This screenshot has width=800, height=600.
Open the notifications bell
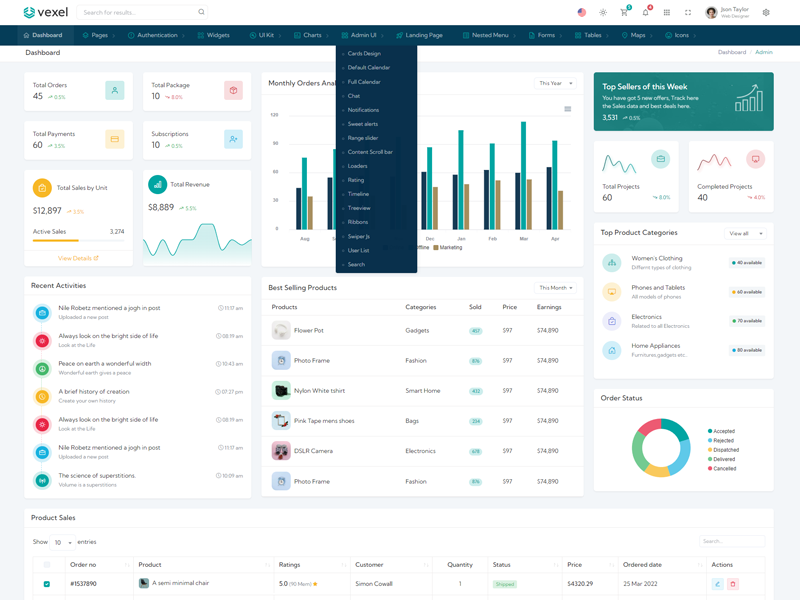645,13
